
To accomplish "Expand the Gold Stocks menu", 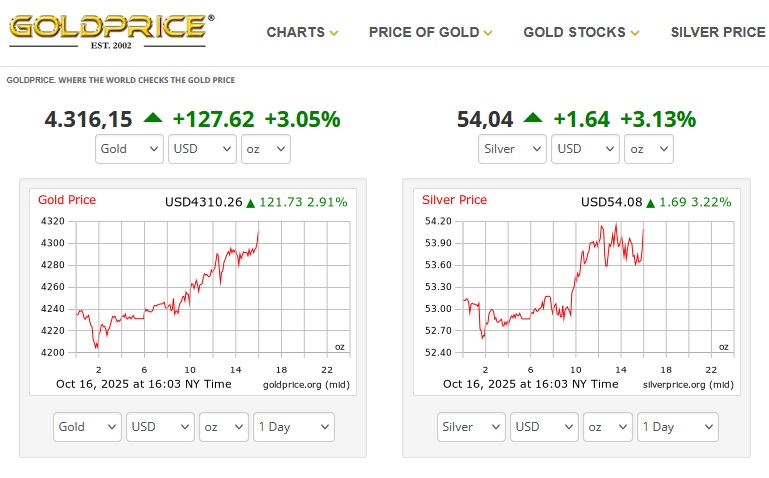I will (x=581, y=32).
